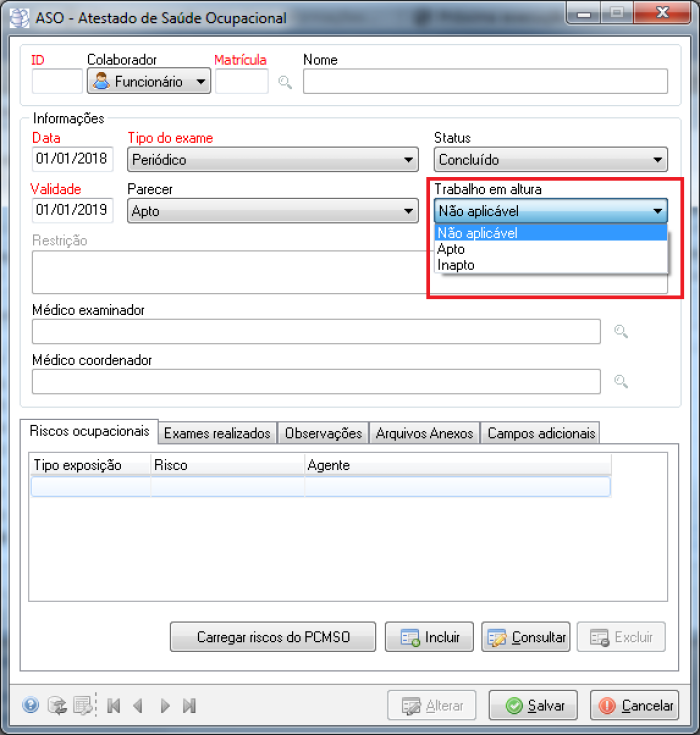The width and height of the screenshot is (700, 735).
Task: Click the Médico coordenador lookup magnifier
Action: (x=620, y=381)
